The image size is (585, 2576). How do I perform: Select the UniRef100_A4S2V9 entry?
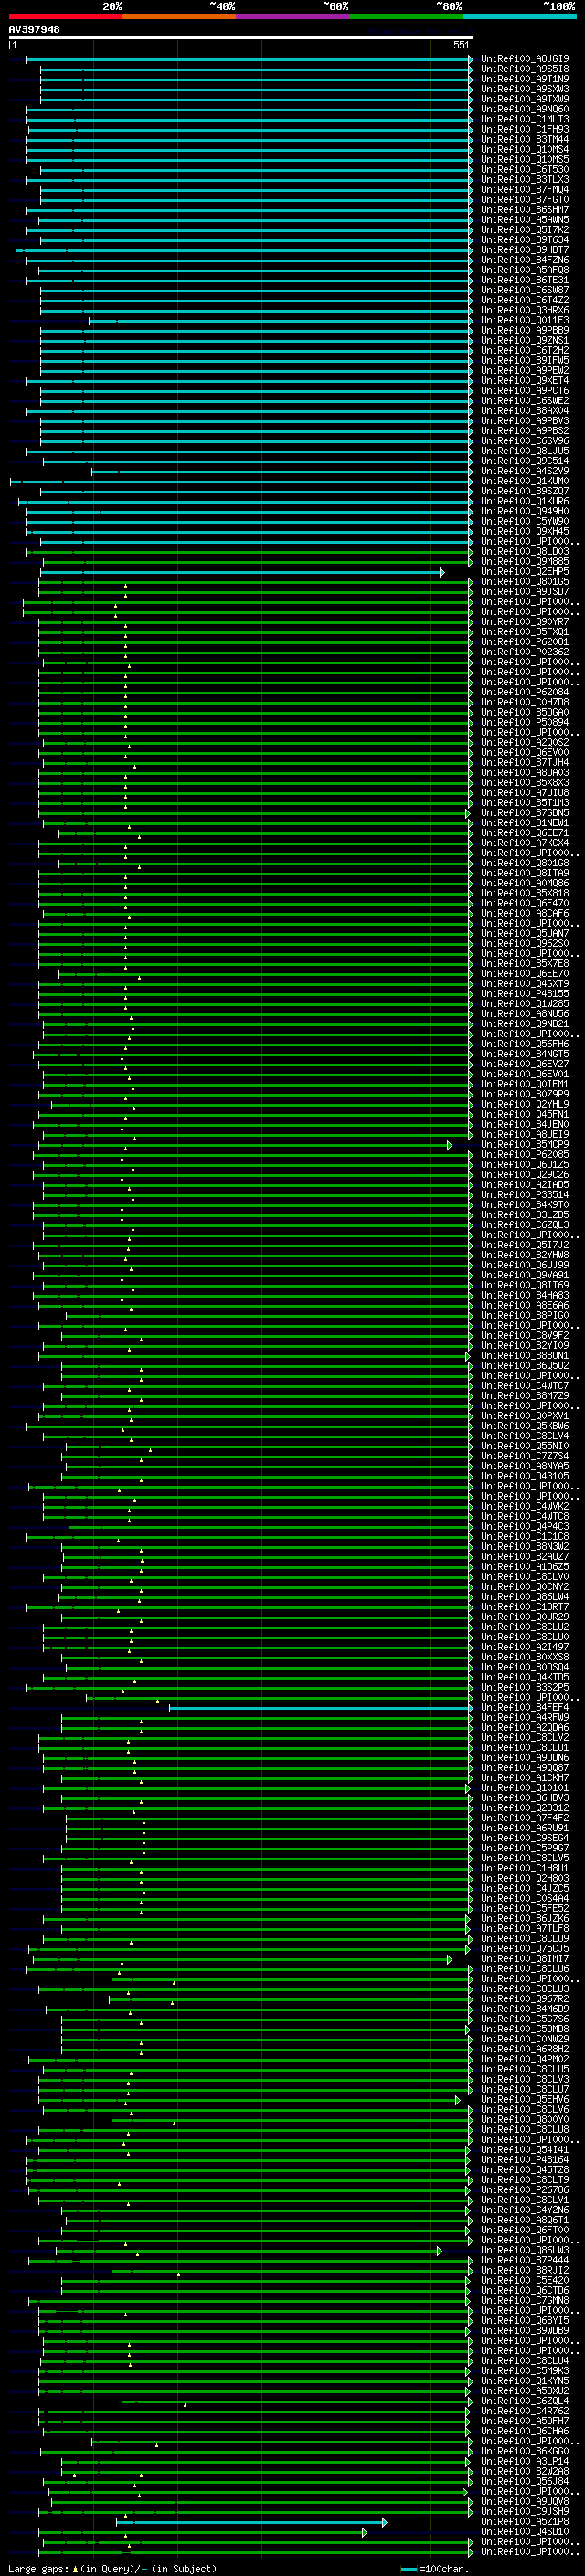click(x=525, y=471)
